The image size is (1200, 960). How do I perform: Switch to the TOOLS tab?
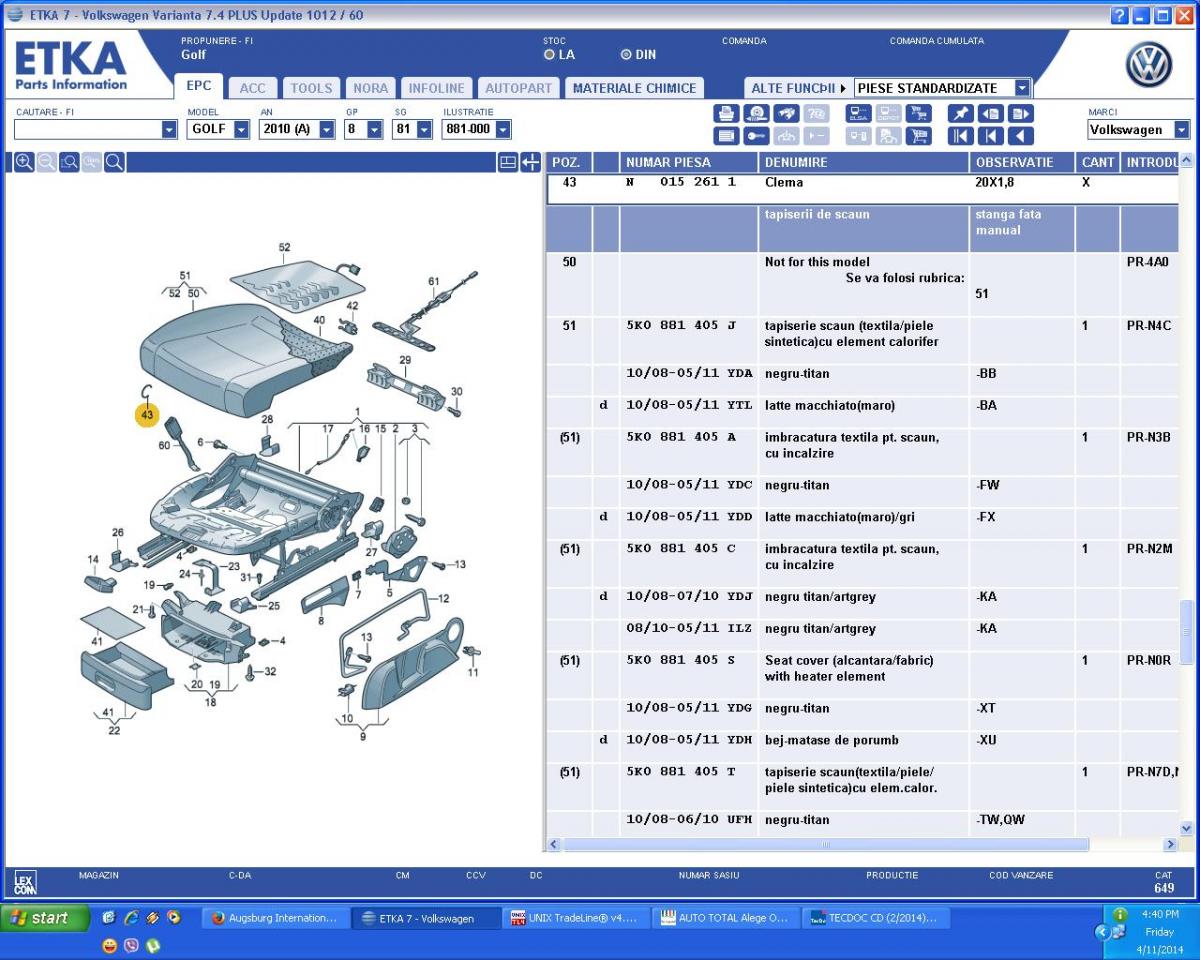pyautogui.click(x=311, y=88)
